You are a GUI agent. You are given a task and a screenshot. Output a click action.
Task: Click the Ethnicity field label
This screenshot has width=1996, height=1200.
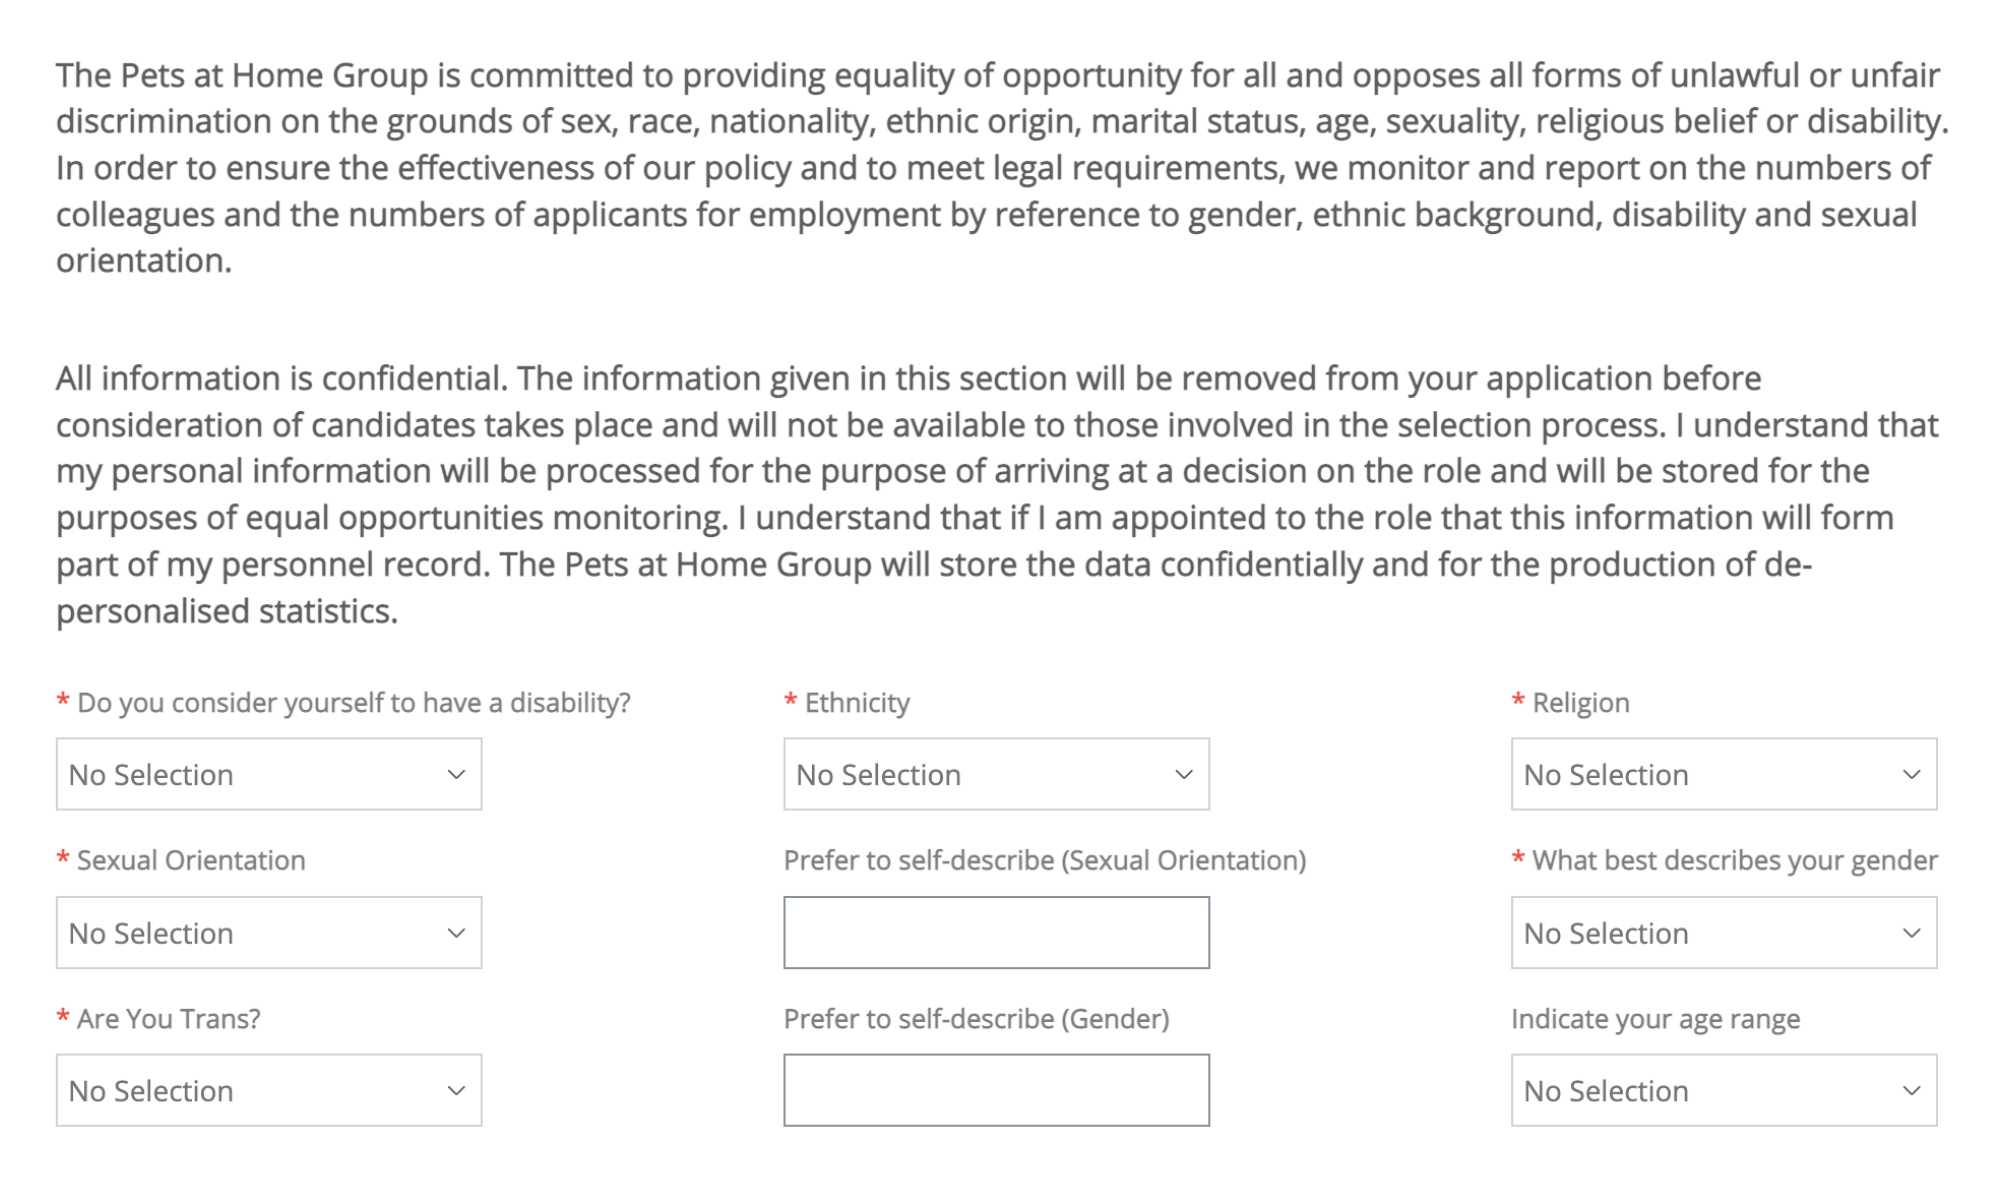(x=856, y=703)
